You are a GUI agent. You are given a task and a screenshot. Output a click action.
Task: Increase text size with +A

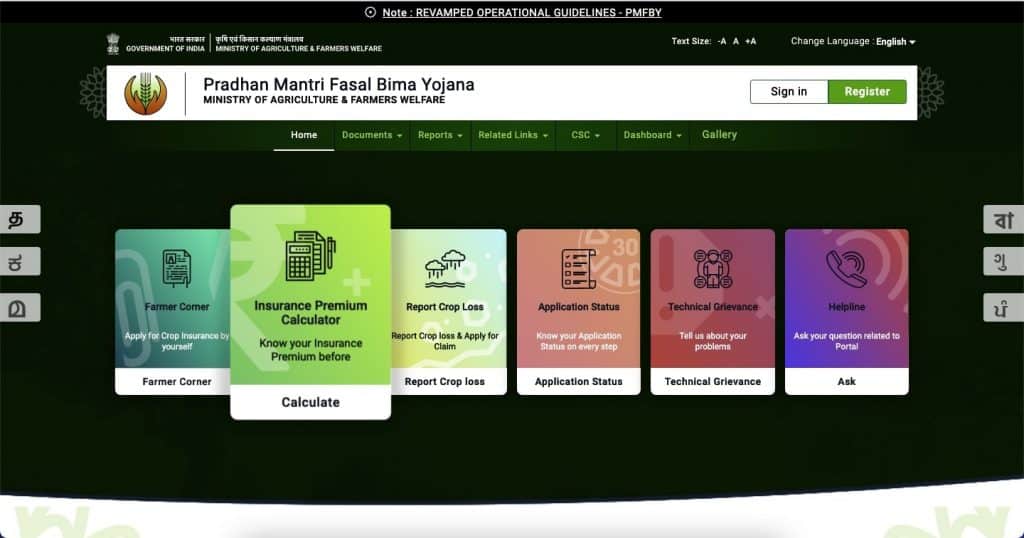click(x=750, y=41)
